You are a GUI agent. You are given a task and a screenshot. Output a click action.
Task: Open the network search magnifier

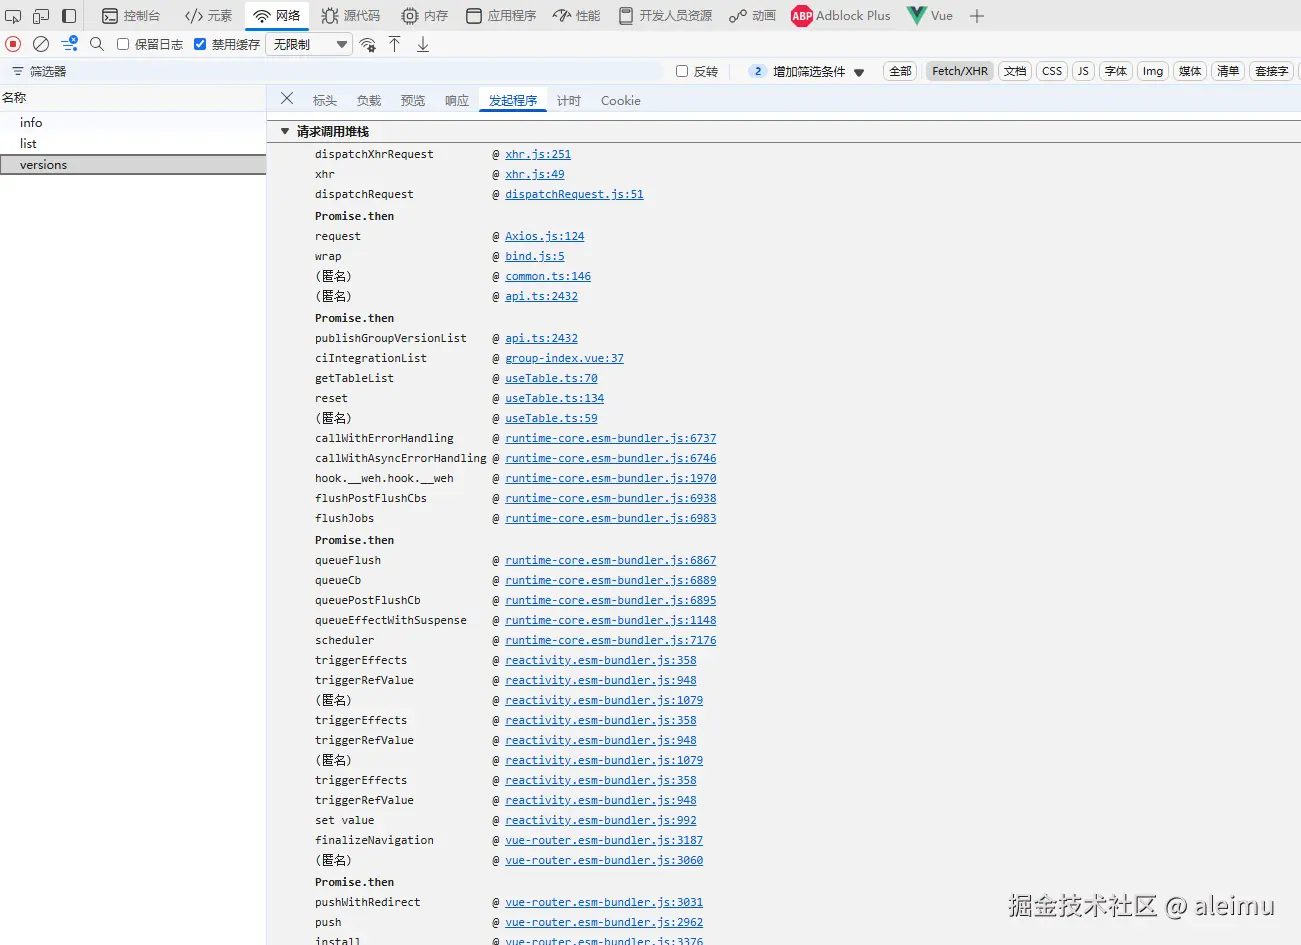(97, 44)
